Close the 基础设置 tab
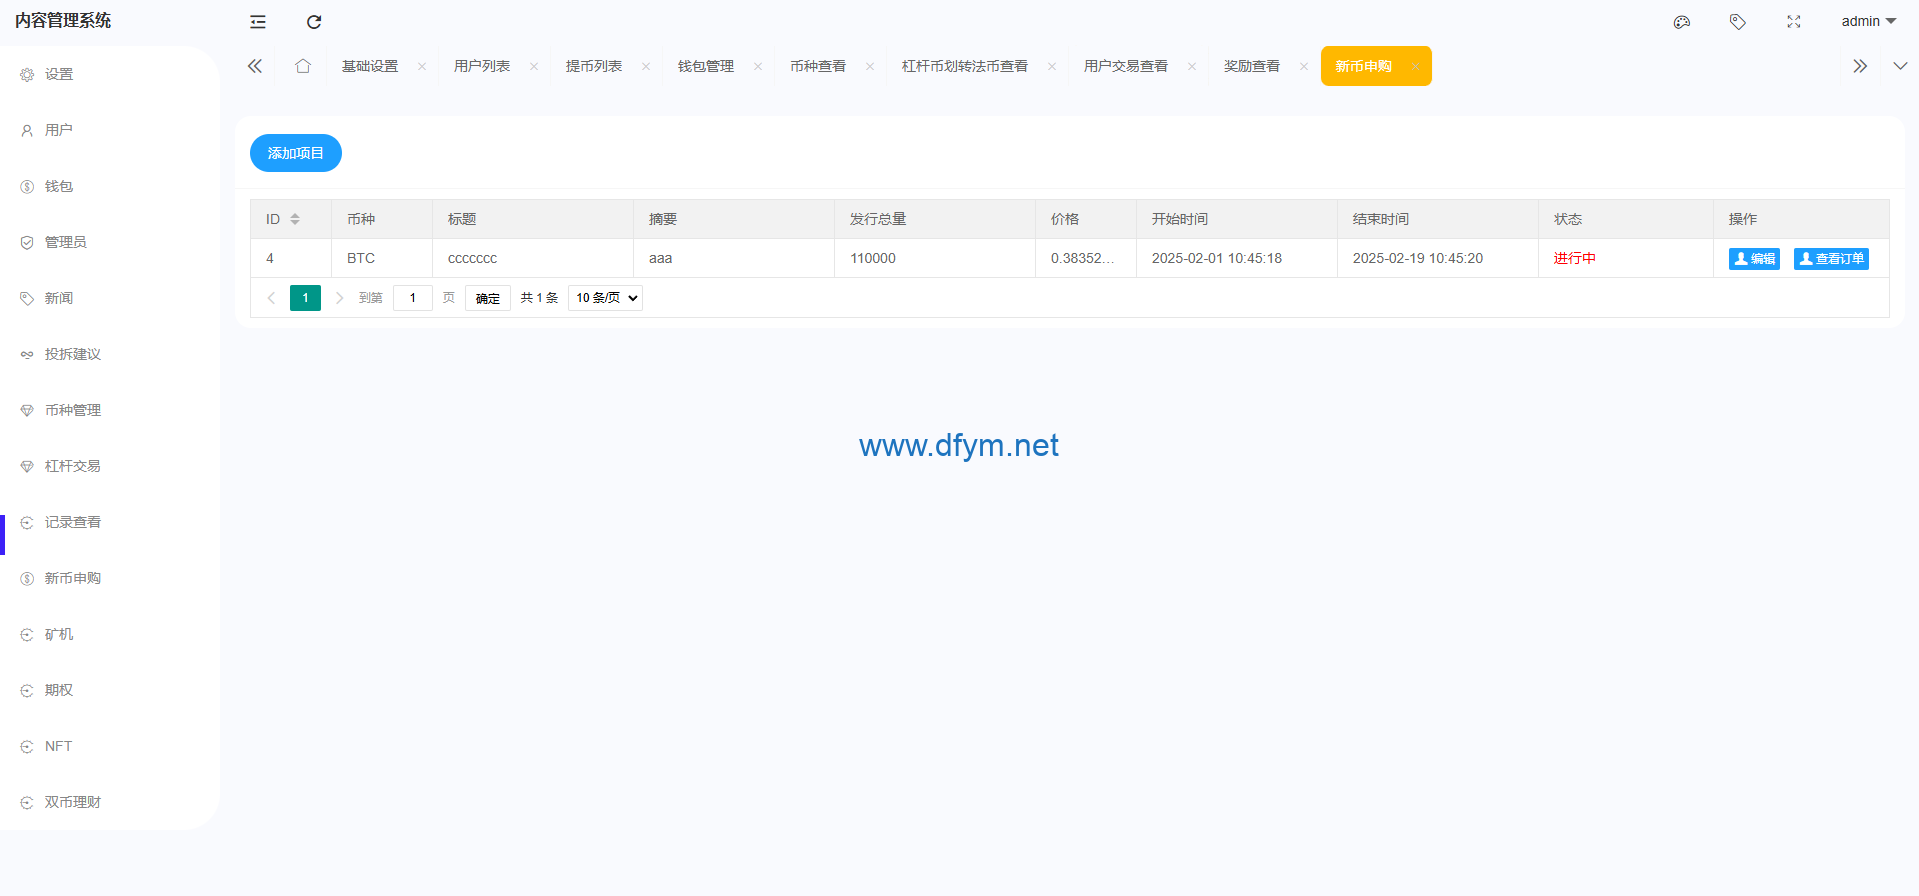1919x896 pixels. (x=422, y=67)
